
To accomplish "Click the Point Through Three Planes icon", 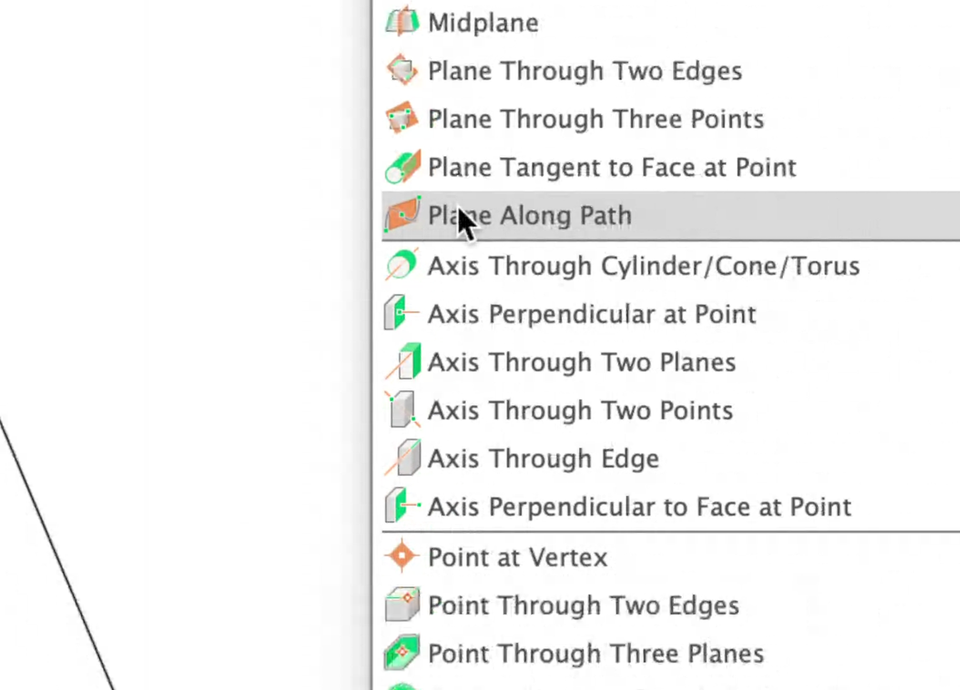I will (x=402, y=653).
